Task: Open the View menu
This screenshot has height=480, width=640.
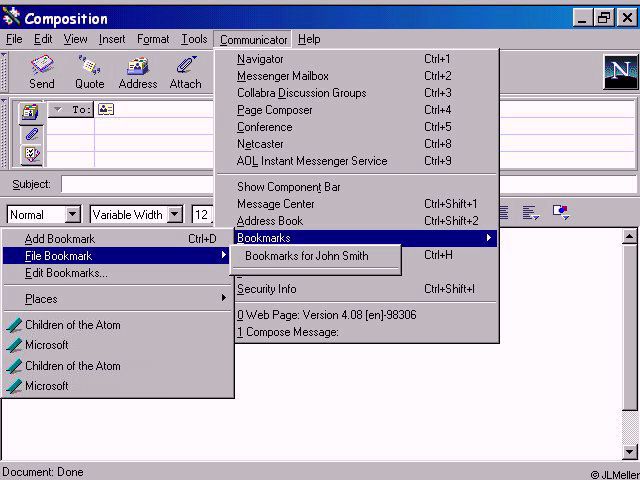Action: 75,39
